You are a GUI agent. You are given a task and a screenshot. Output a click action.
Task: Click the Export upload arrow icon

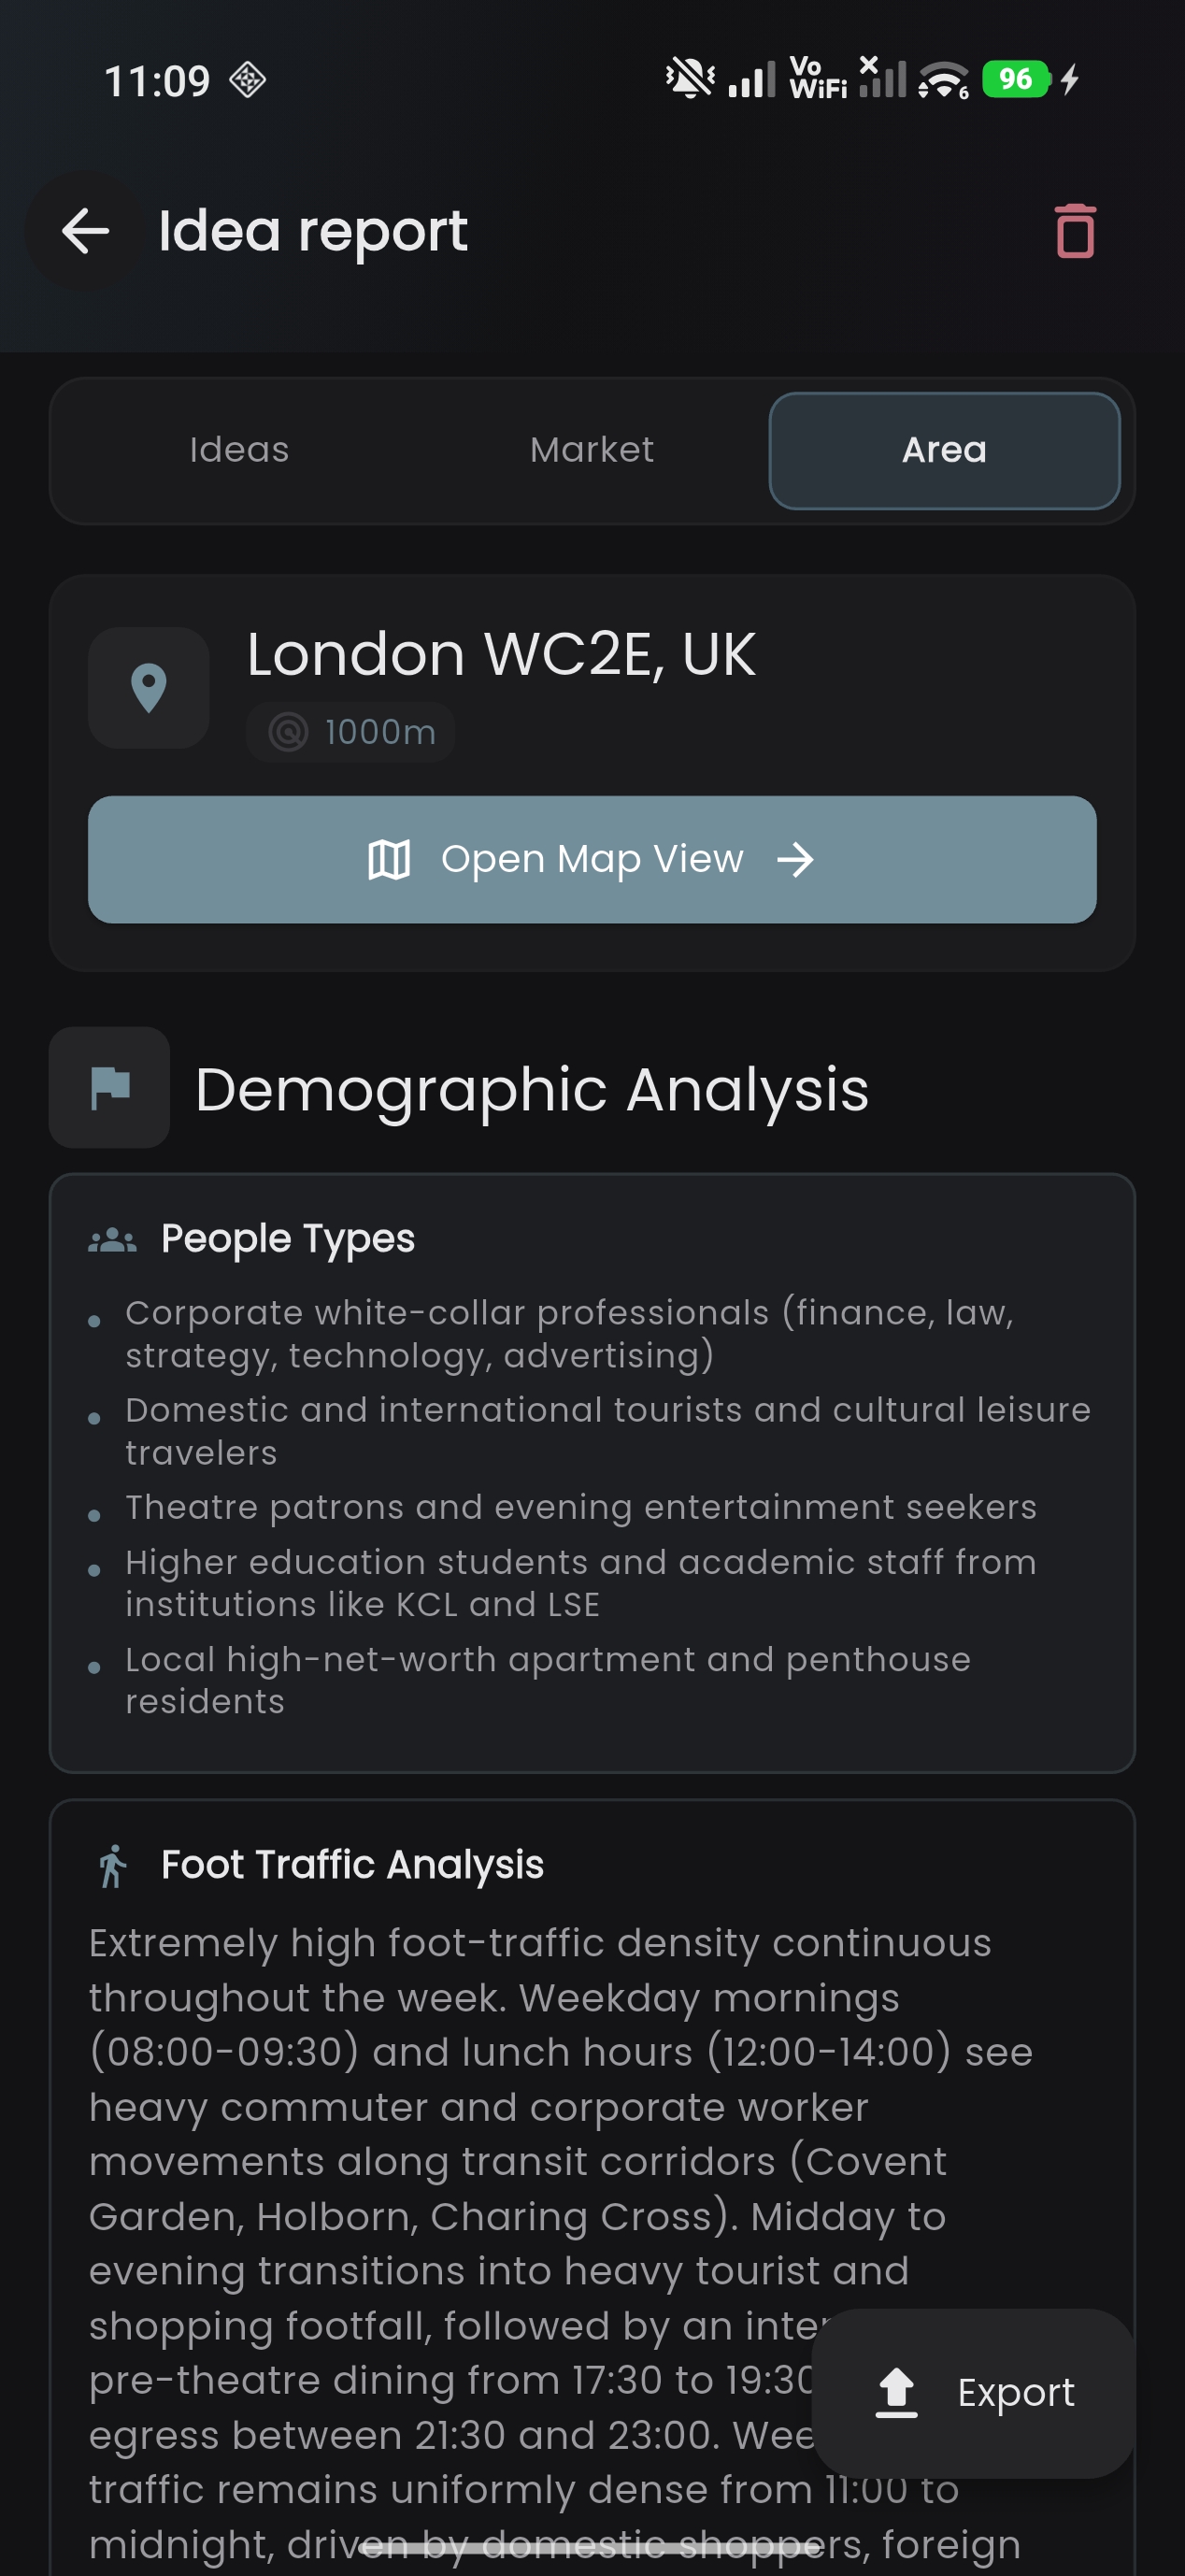[896, 2393]
